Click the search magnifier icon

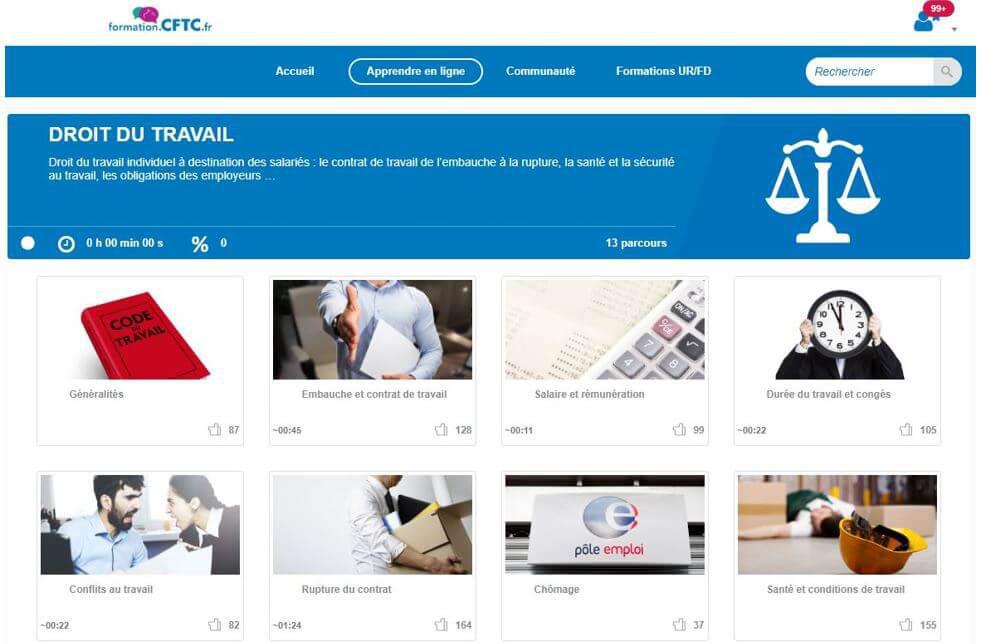[947, 71]
